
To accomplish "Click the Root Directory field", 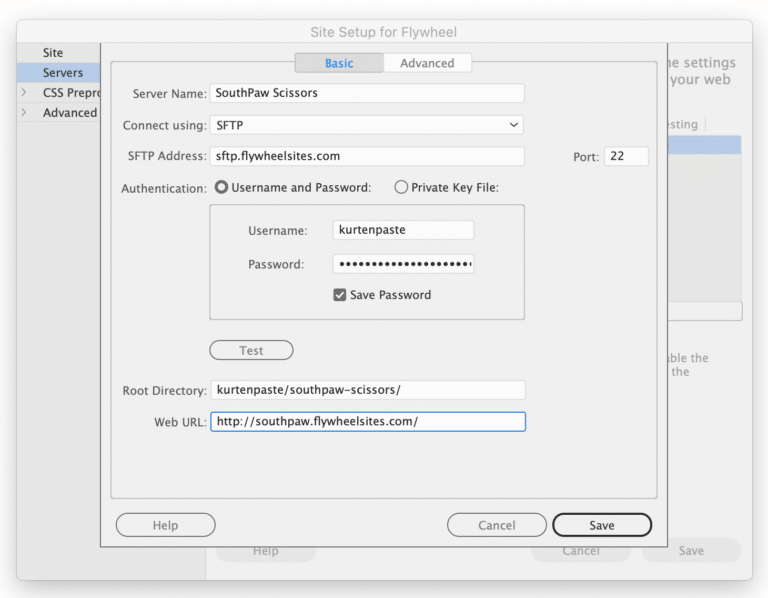I will [367, 390].
